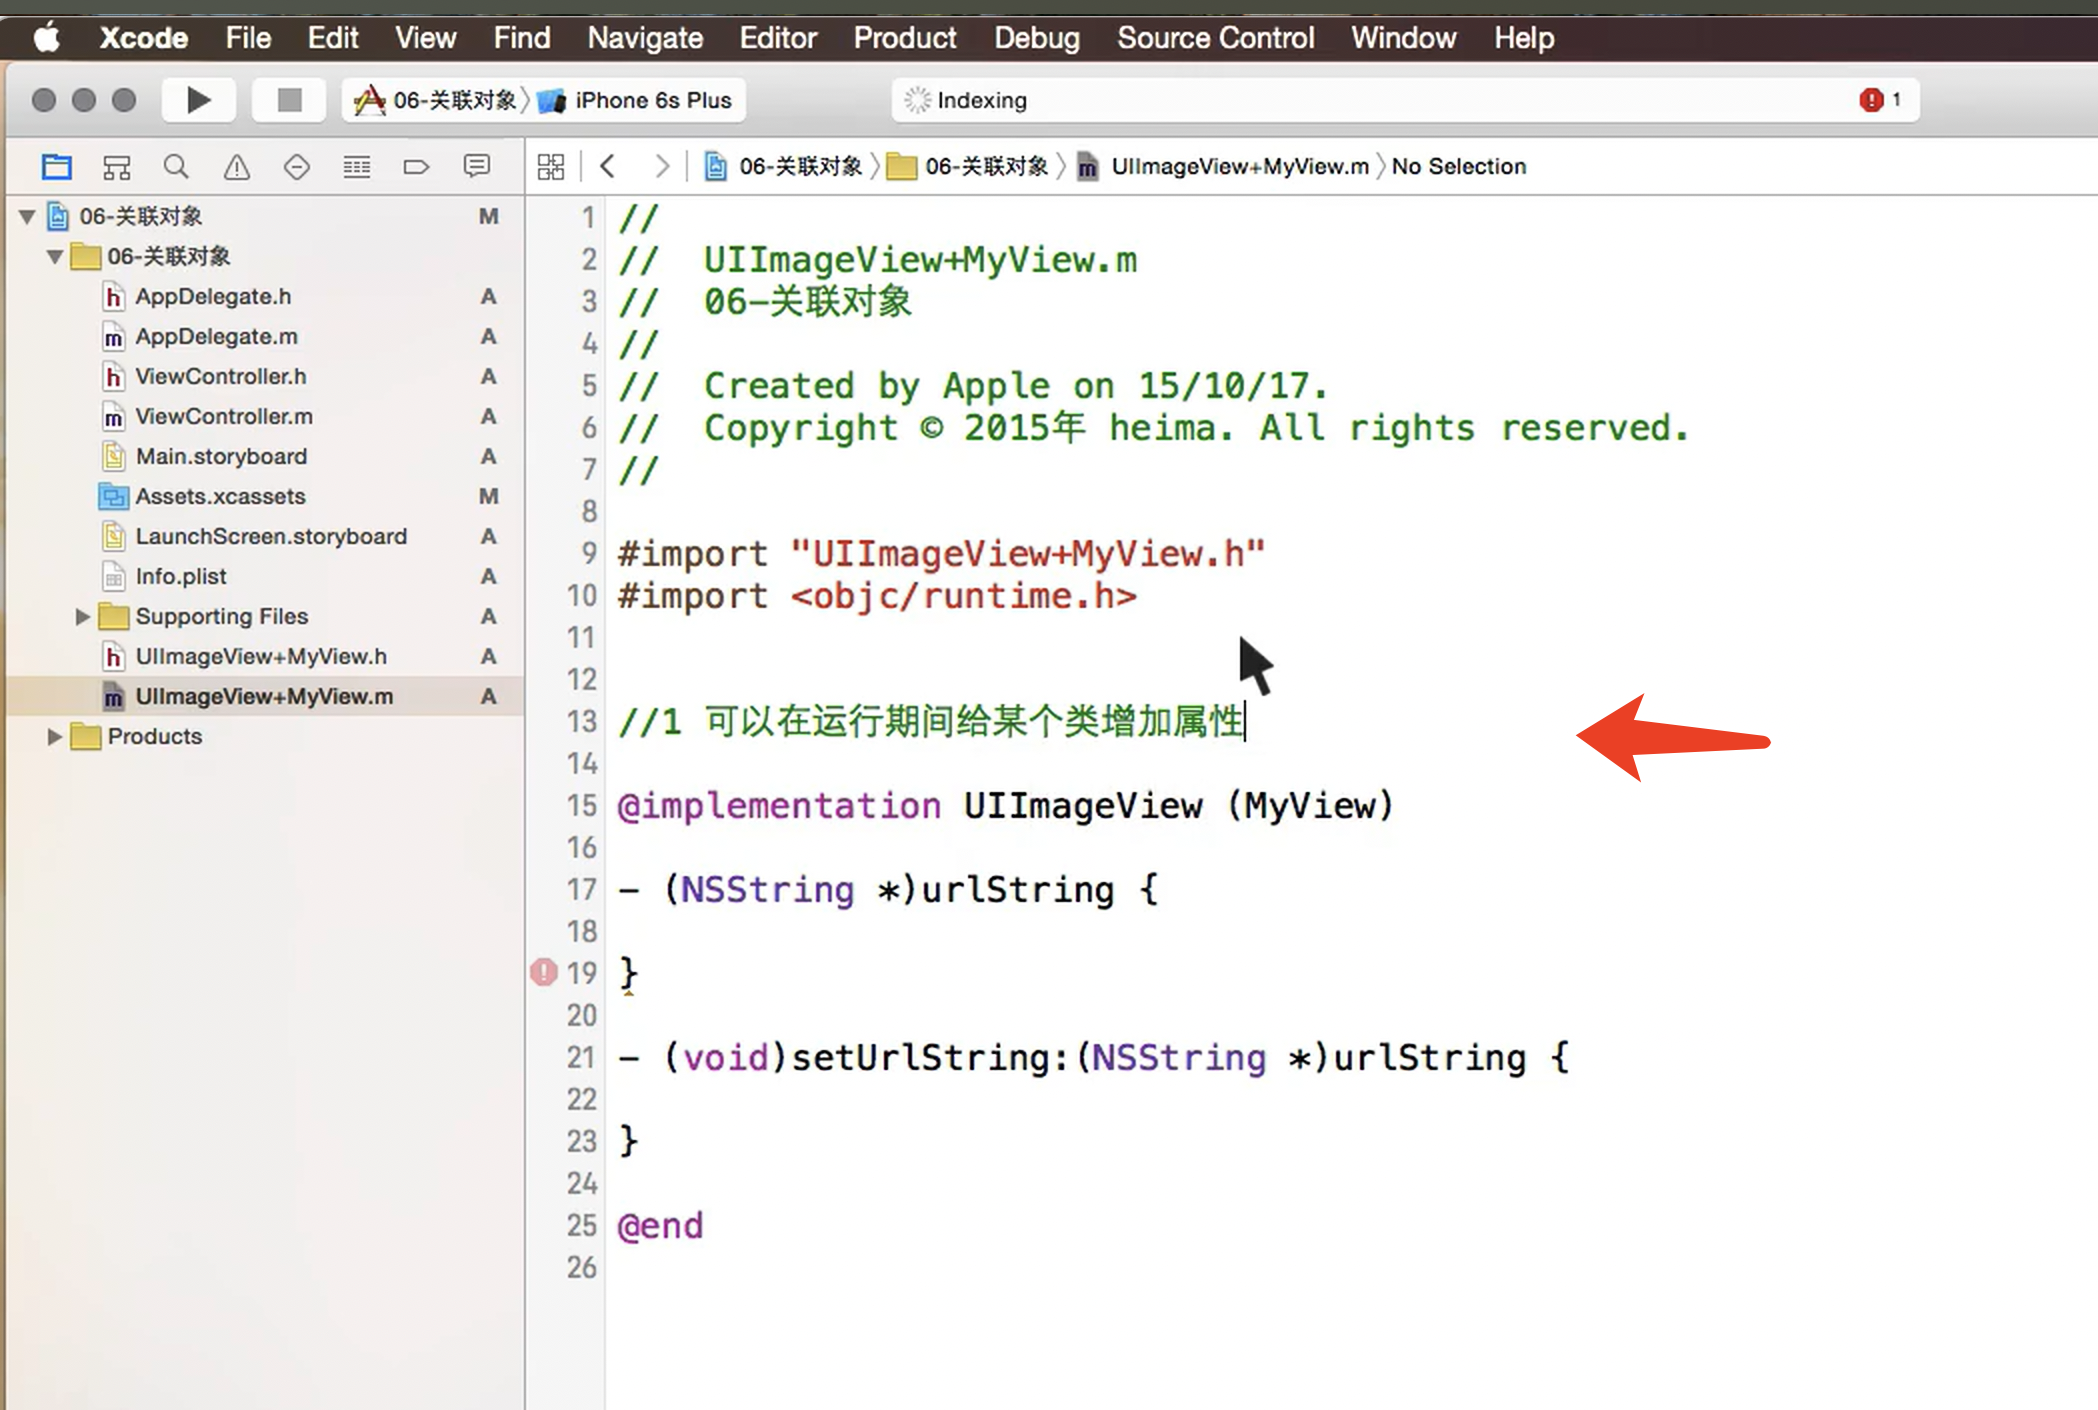The image size is (2098, 1410).
Task: Click the red error badge in activity bar
Action: (x=1871, y=100)
